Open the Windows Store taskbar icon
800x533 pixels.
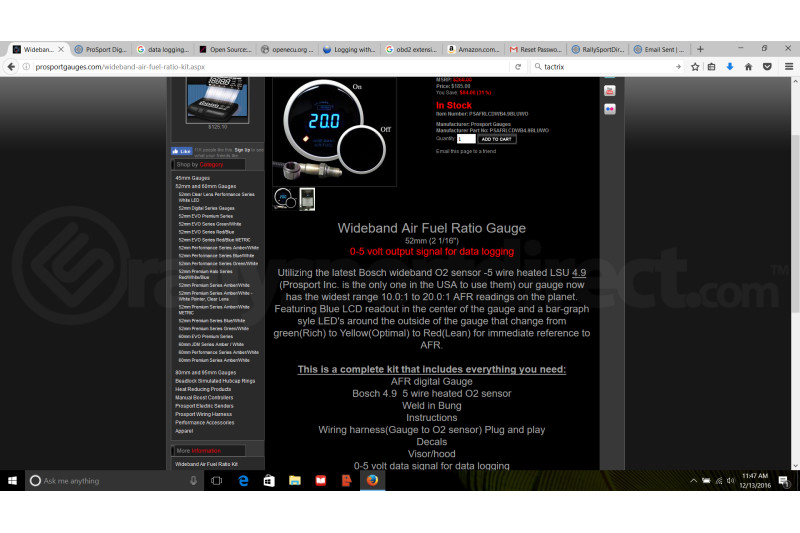coord(269,480)
